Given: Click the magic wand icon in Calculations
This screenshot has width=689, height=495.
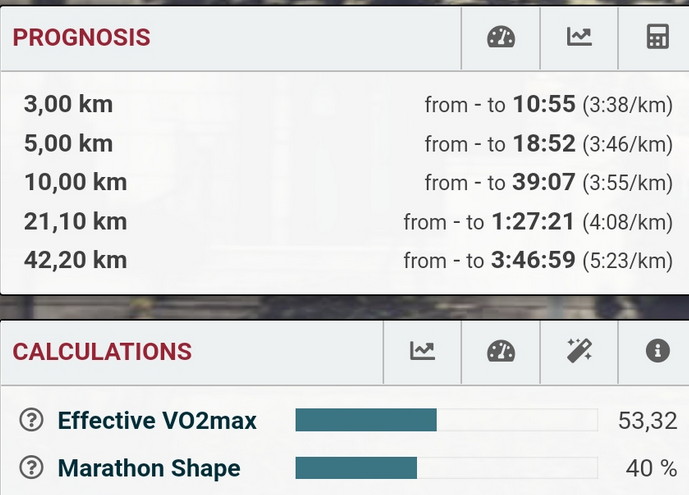Looking at the screenshot, I should (579, 351).
